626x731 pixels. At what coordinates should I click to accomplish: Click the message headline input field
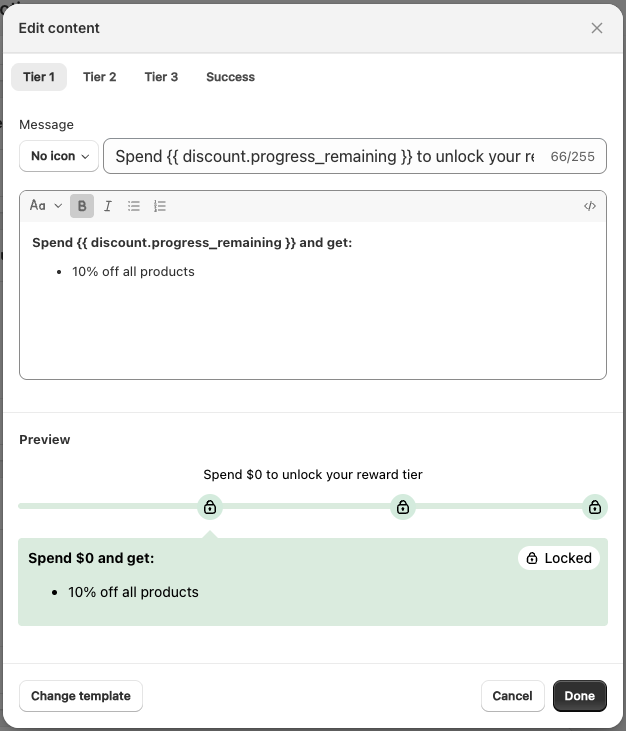(330, 156)
